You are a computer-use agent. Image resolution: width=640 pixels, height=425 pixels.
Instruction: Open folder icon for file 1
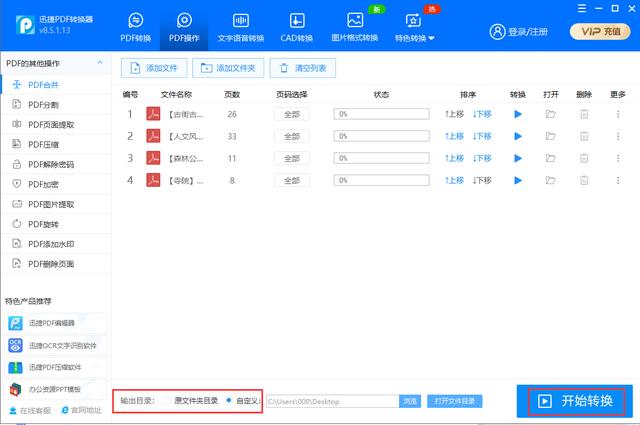coord(551,114)
